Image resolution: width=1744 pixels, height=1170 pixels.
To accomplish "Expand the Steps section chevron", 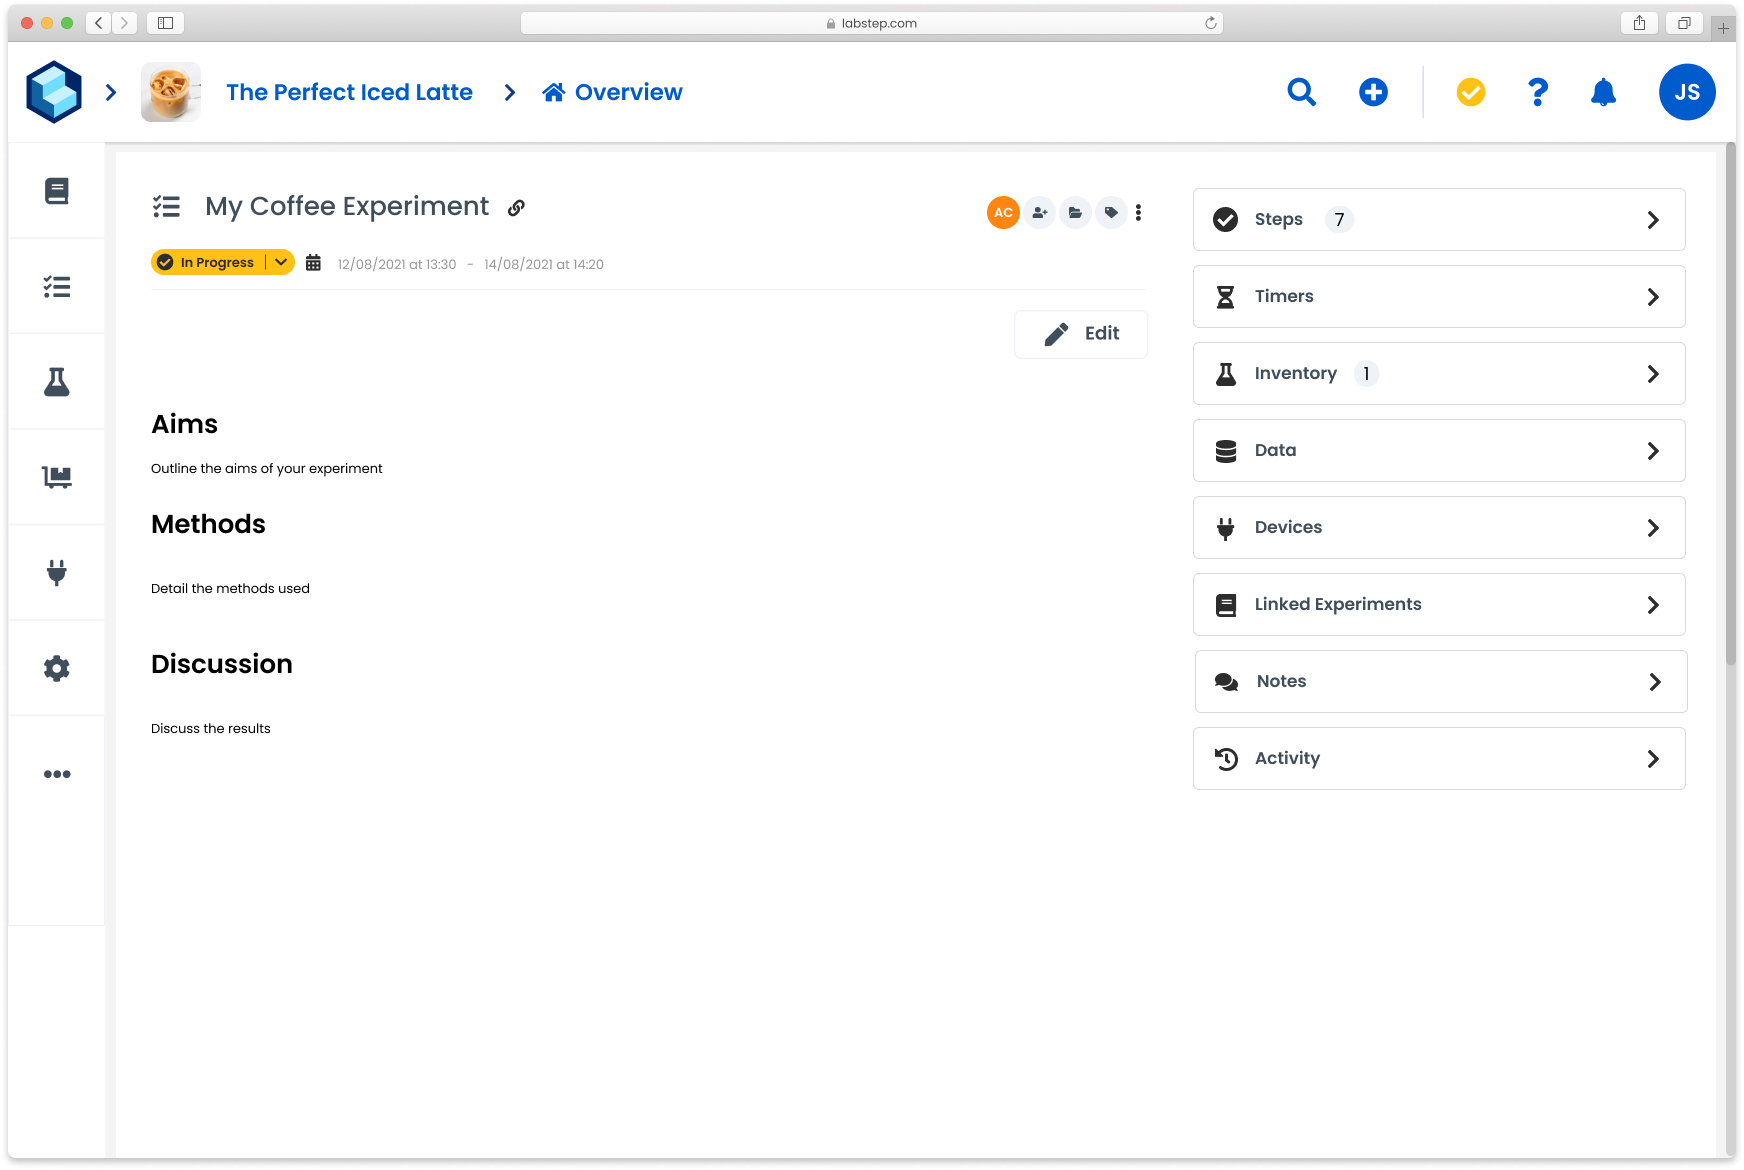I will [x=1652, y=219].
